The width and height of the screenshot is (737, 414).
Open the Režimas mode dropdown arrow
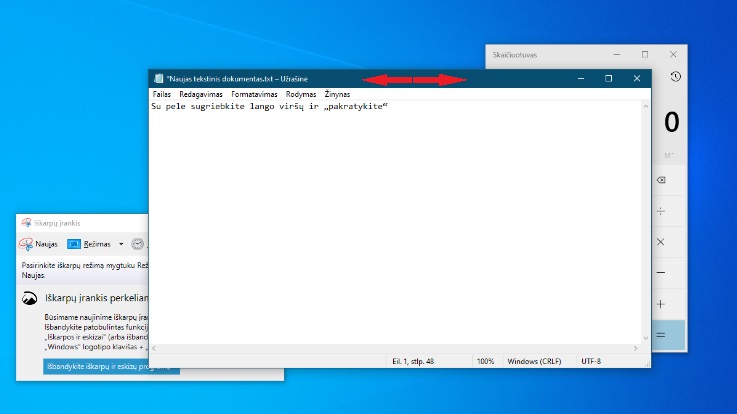pyautogui.click(x=121, y=244)
